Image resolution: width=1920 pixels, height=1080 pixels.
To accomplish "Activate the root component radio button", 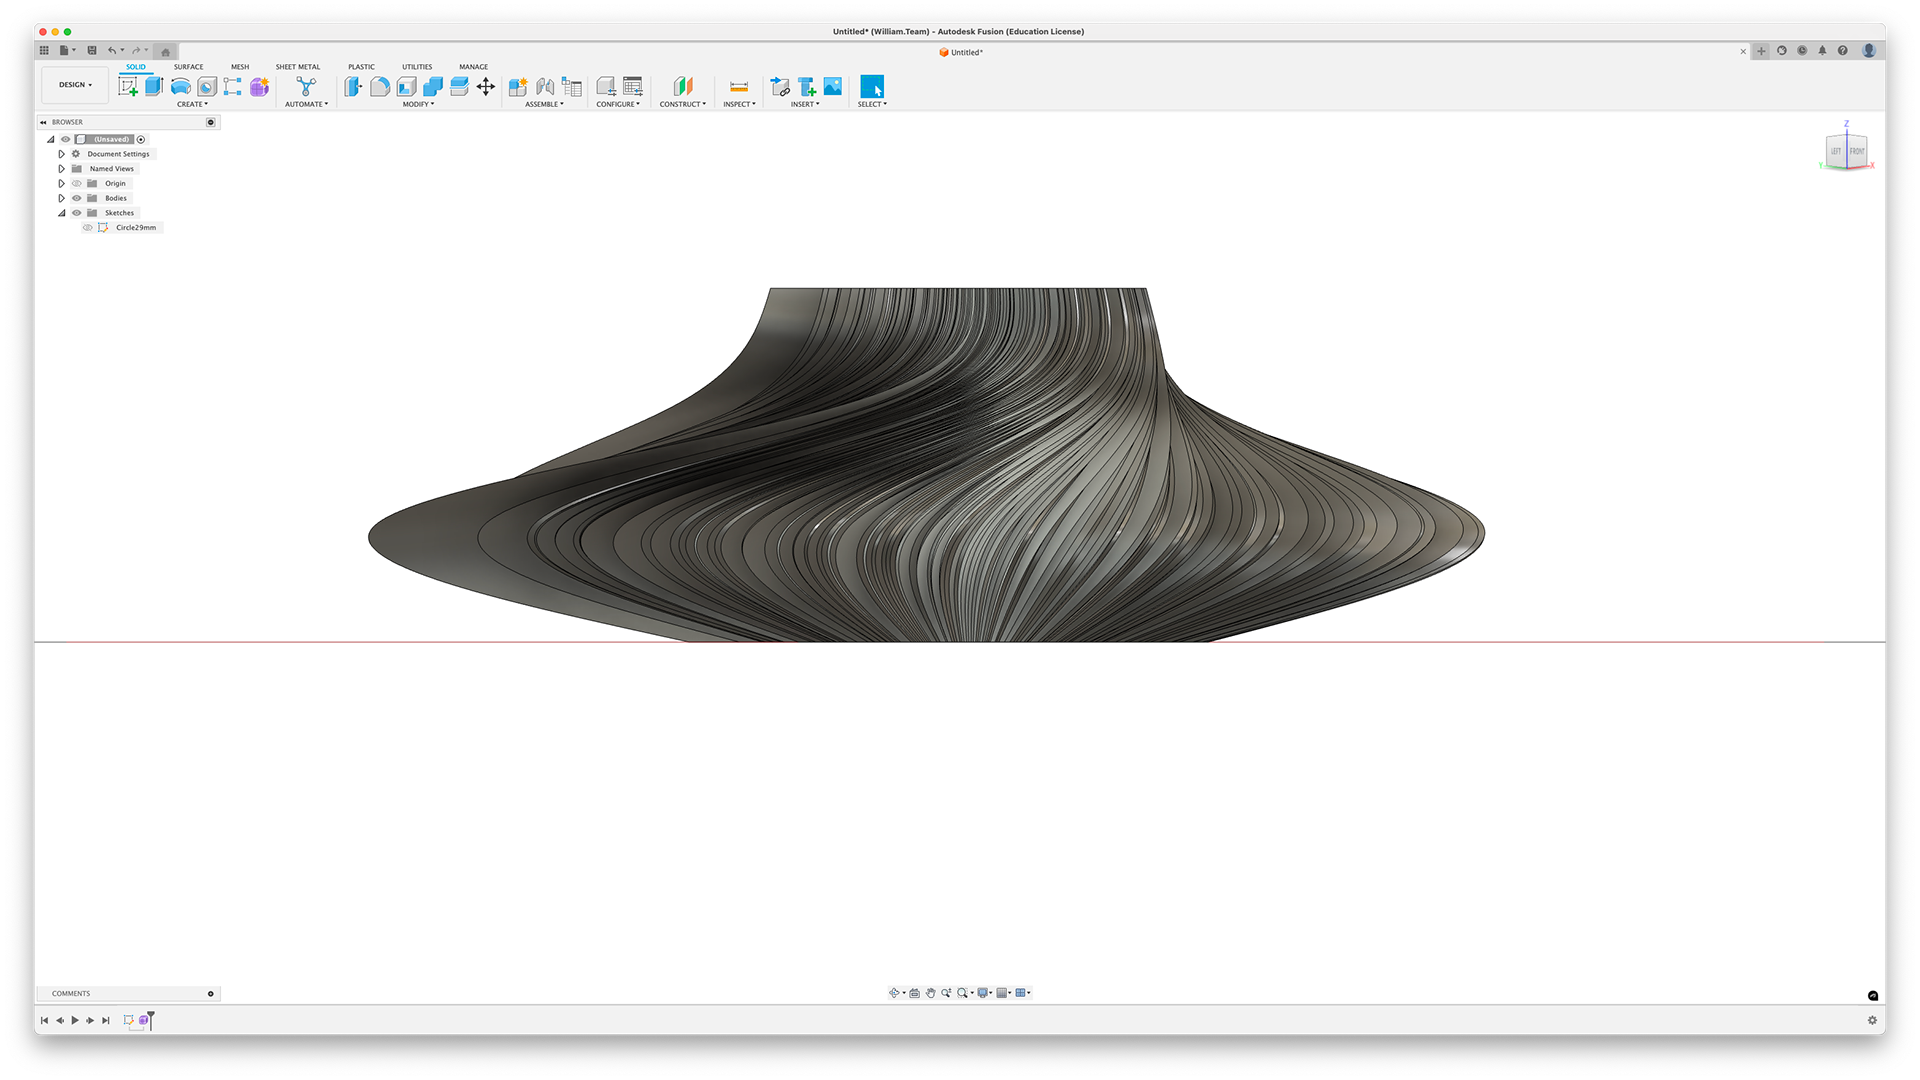I will [141, 139].
